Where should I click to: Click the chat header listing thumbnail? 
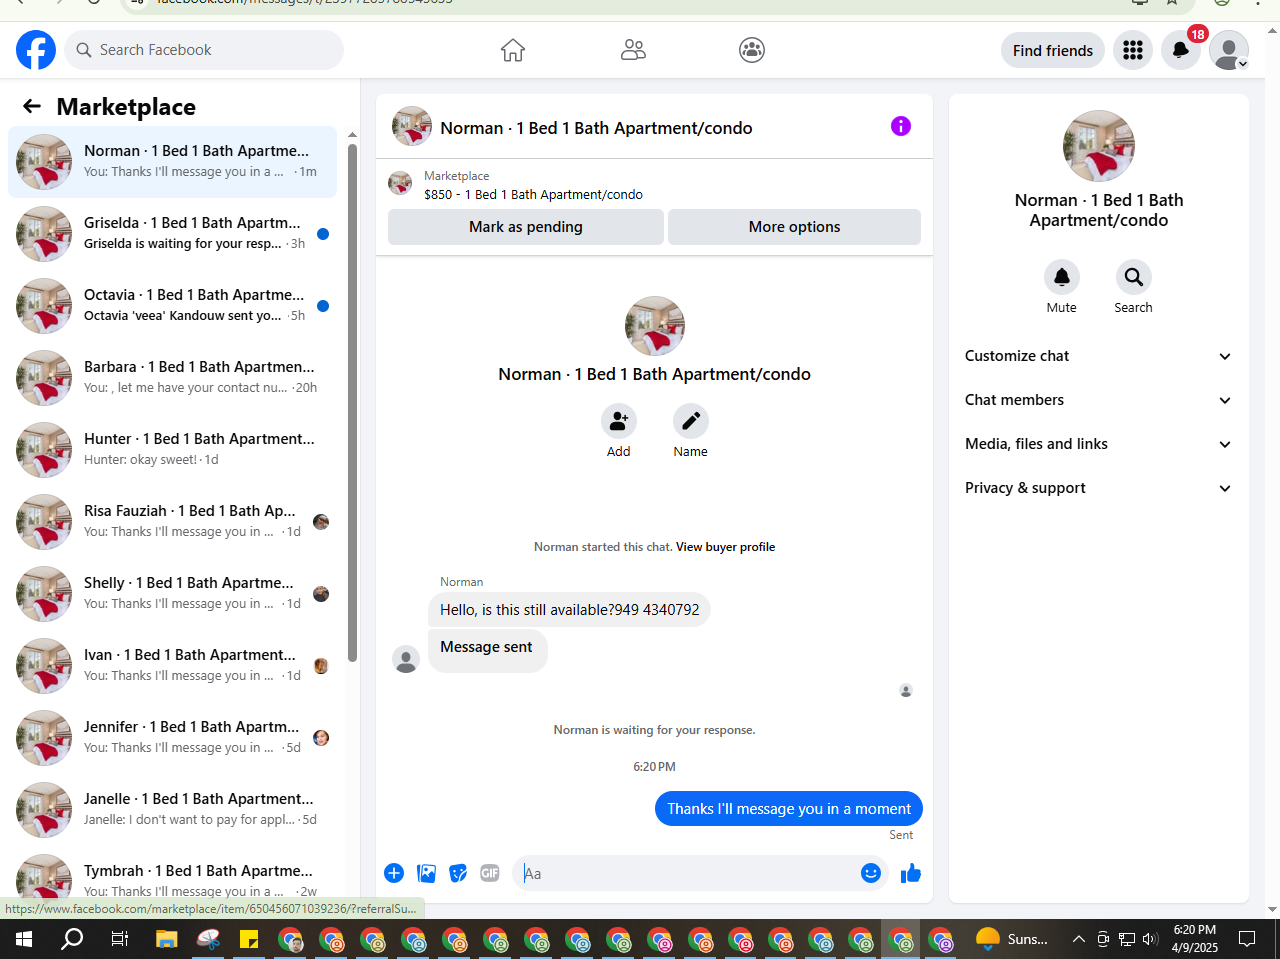coord(412,127)
